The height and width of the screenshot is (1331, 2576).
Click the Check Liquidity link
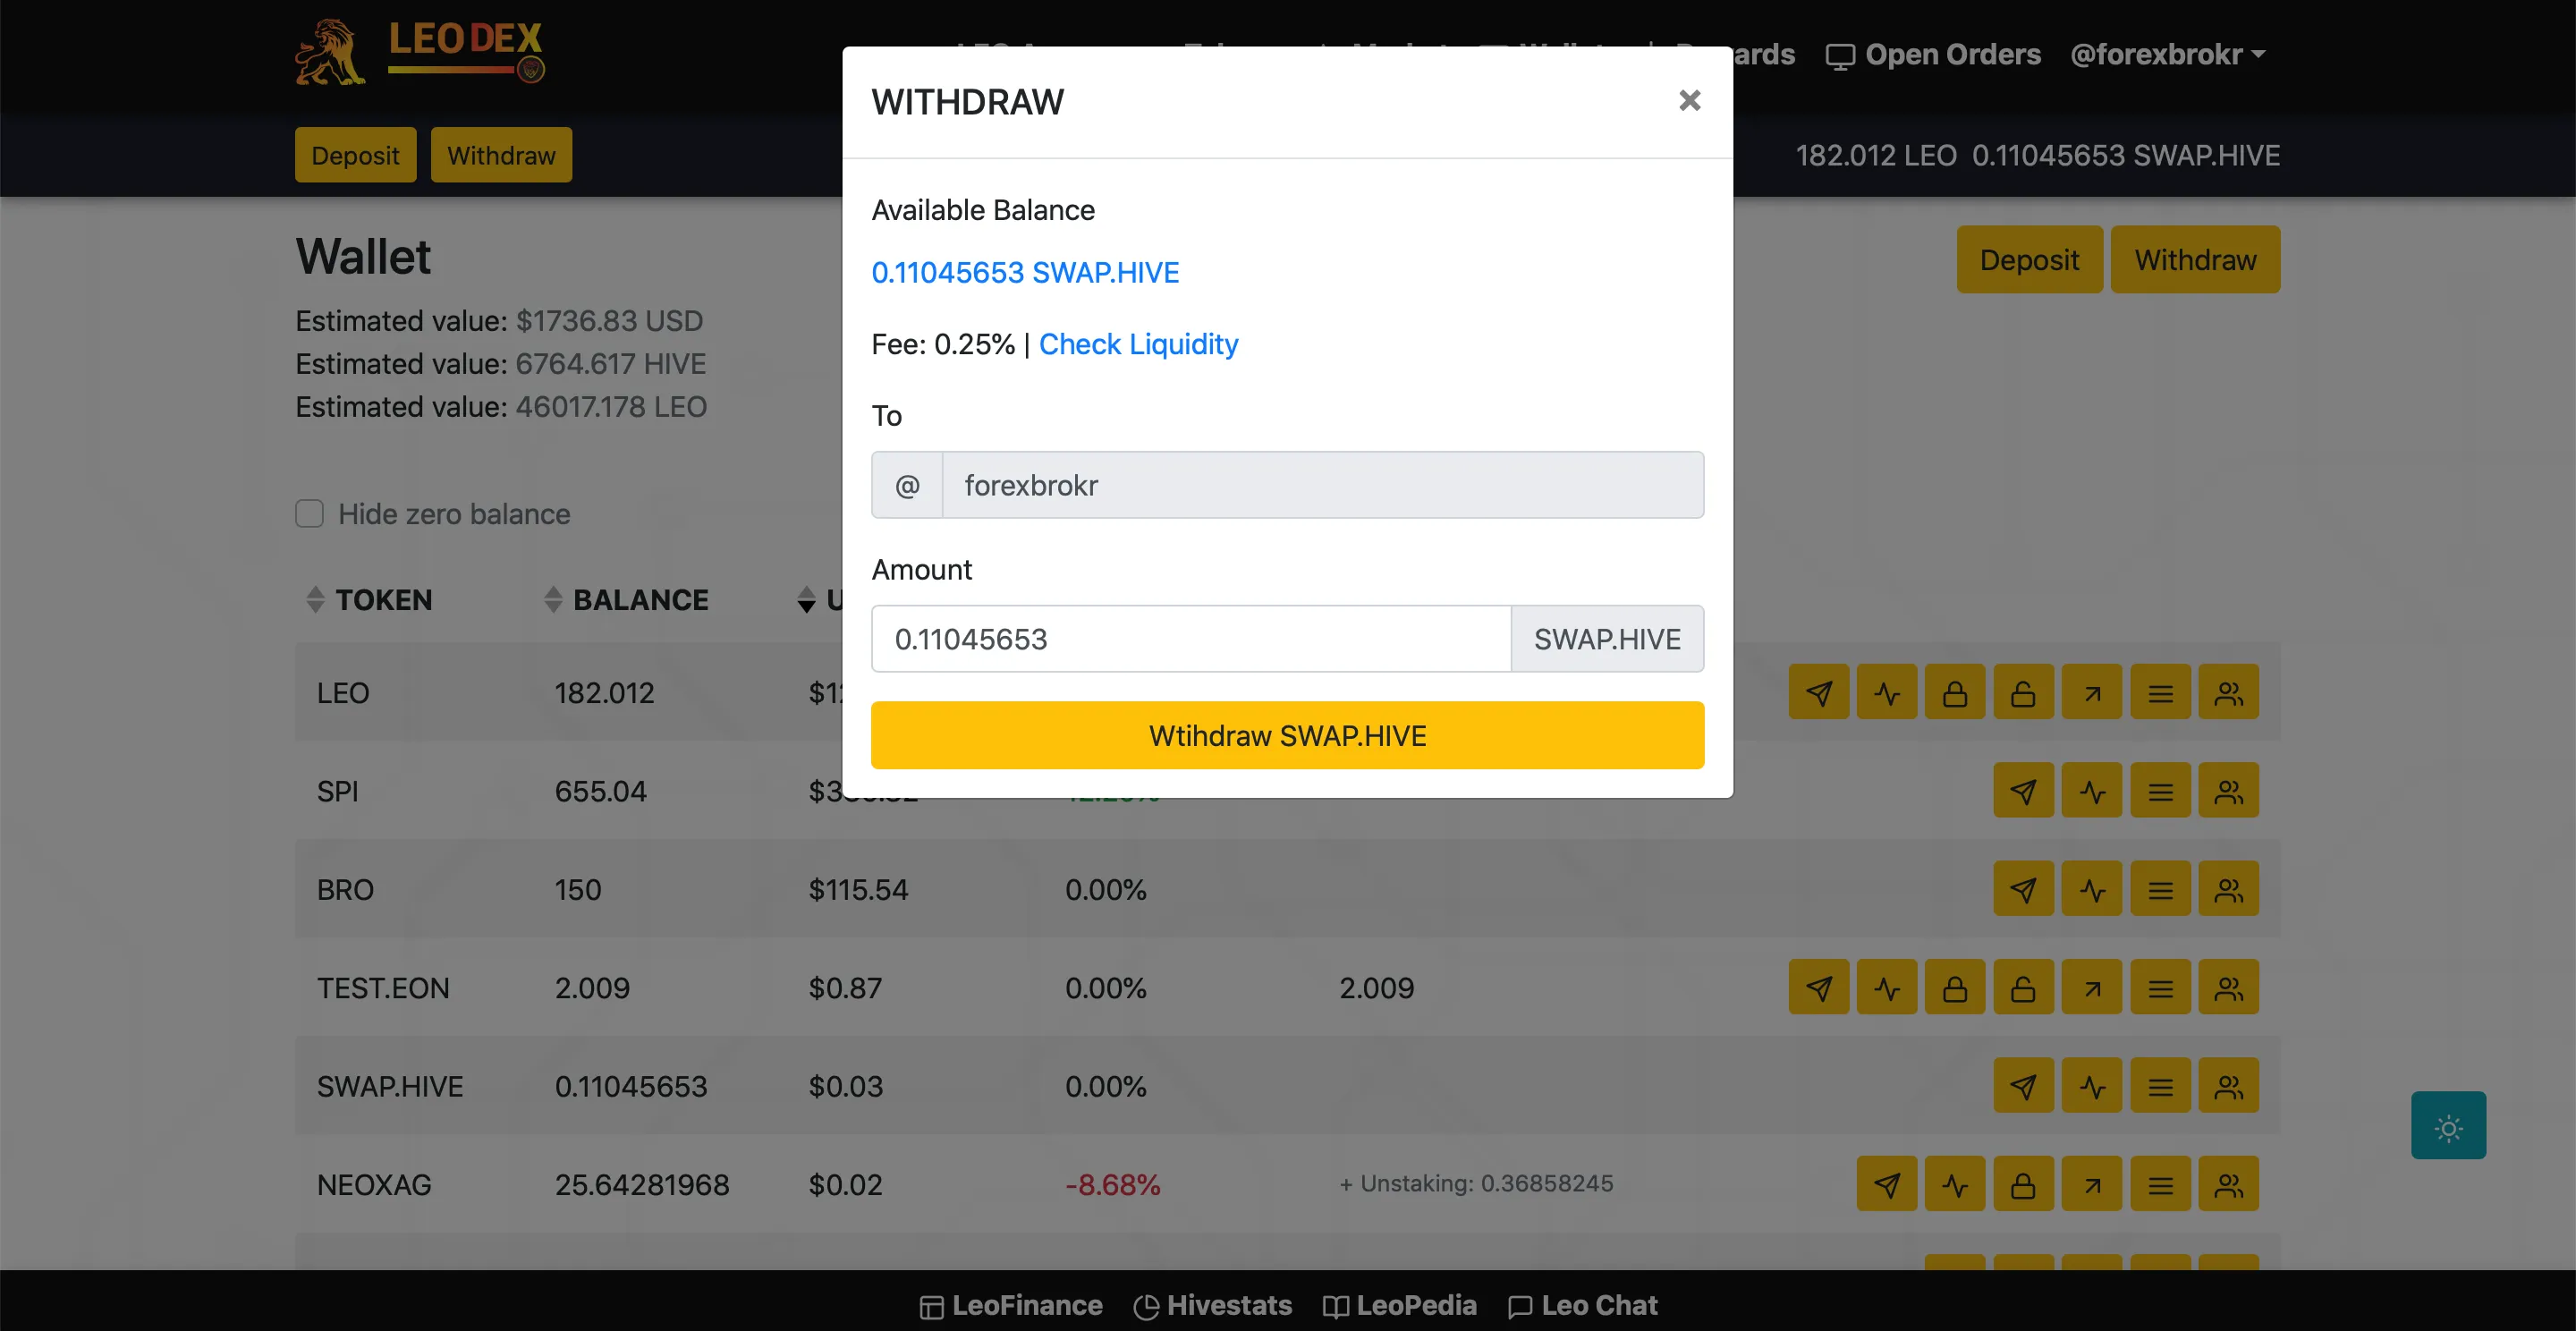(1138, 344)
